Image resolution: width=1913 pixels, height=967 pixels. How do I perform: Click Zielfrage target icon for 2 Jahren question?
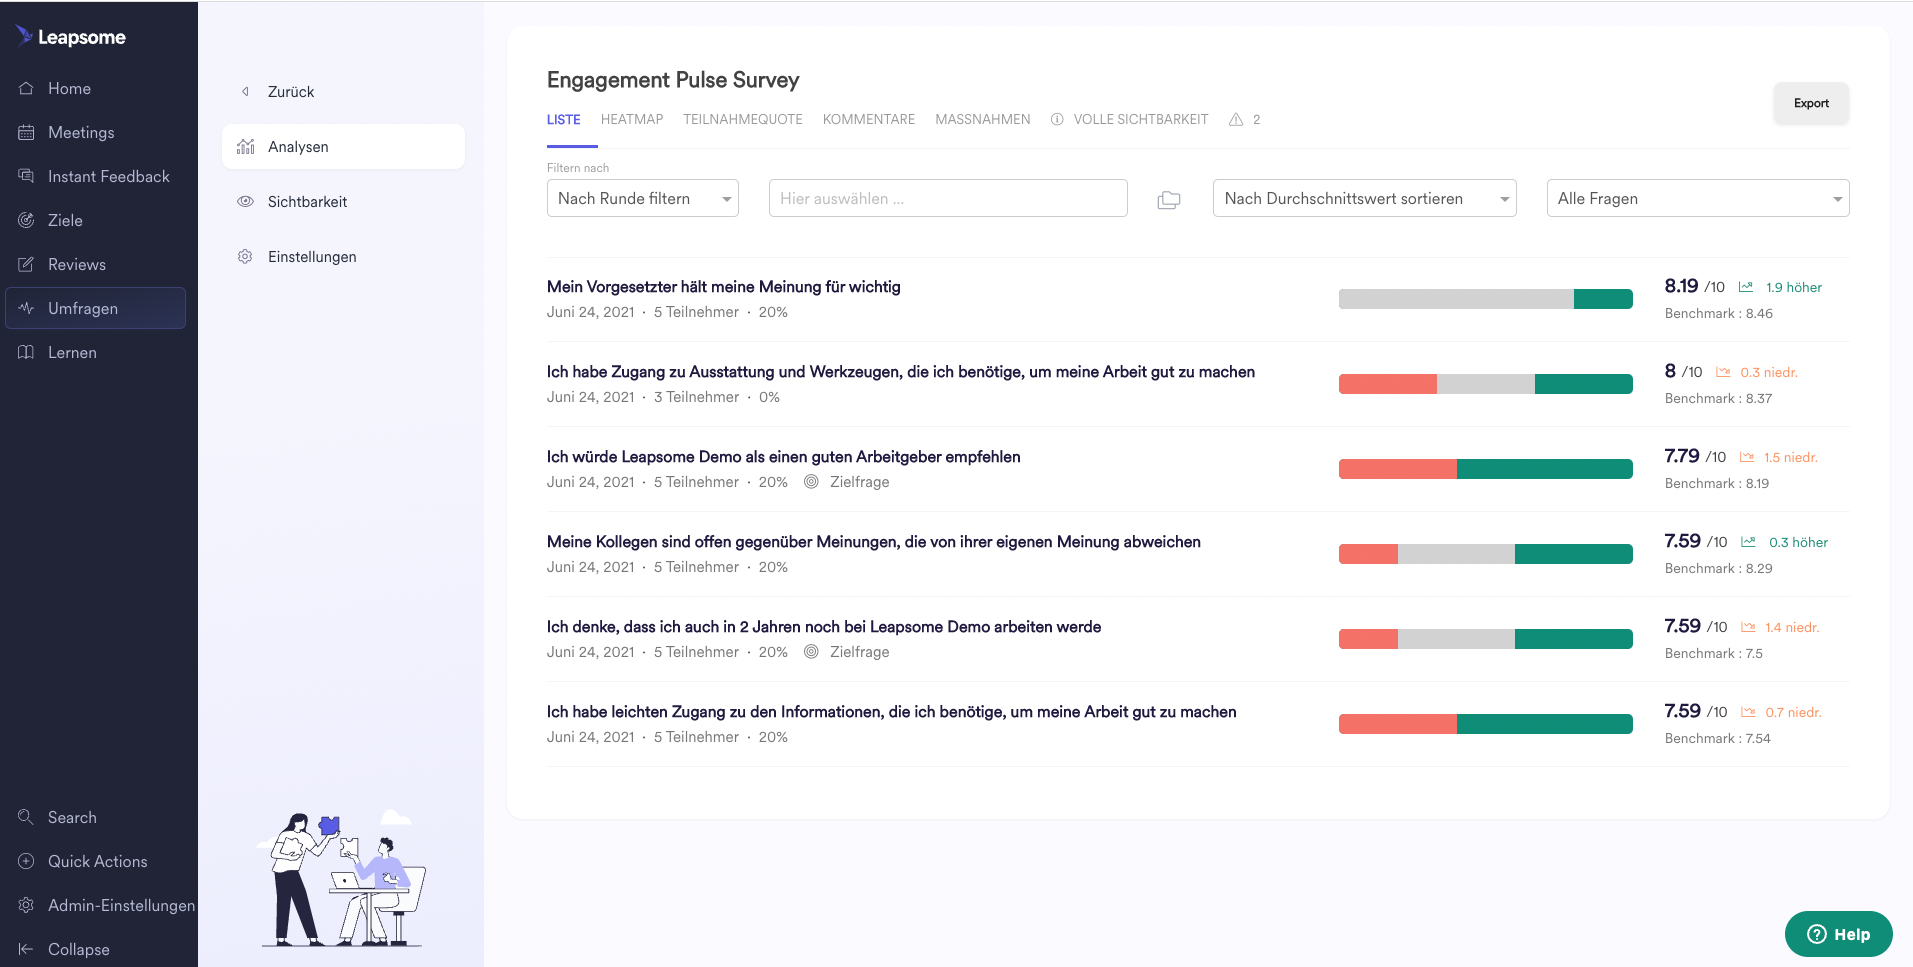811,651
